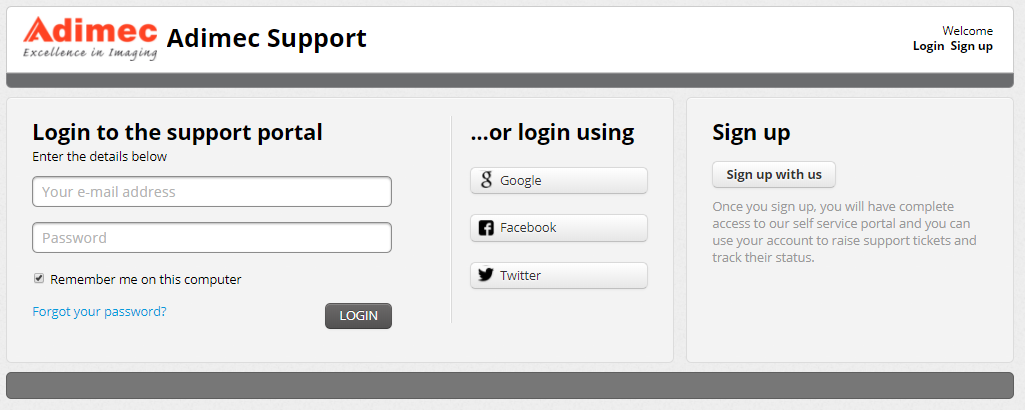Image resolution: width=1025 pixels, height=410 pixels.
Task: Click the Google 'g' icon
Action: point(486,180)
